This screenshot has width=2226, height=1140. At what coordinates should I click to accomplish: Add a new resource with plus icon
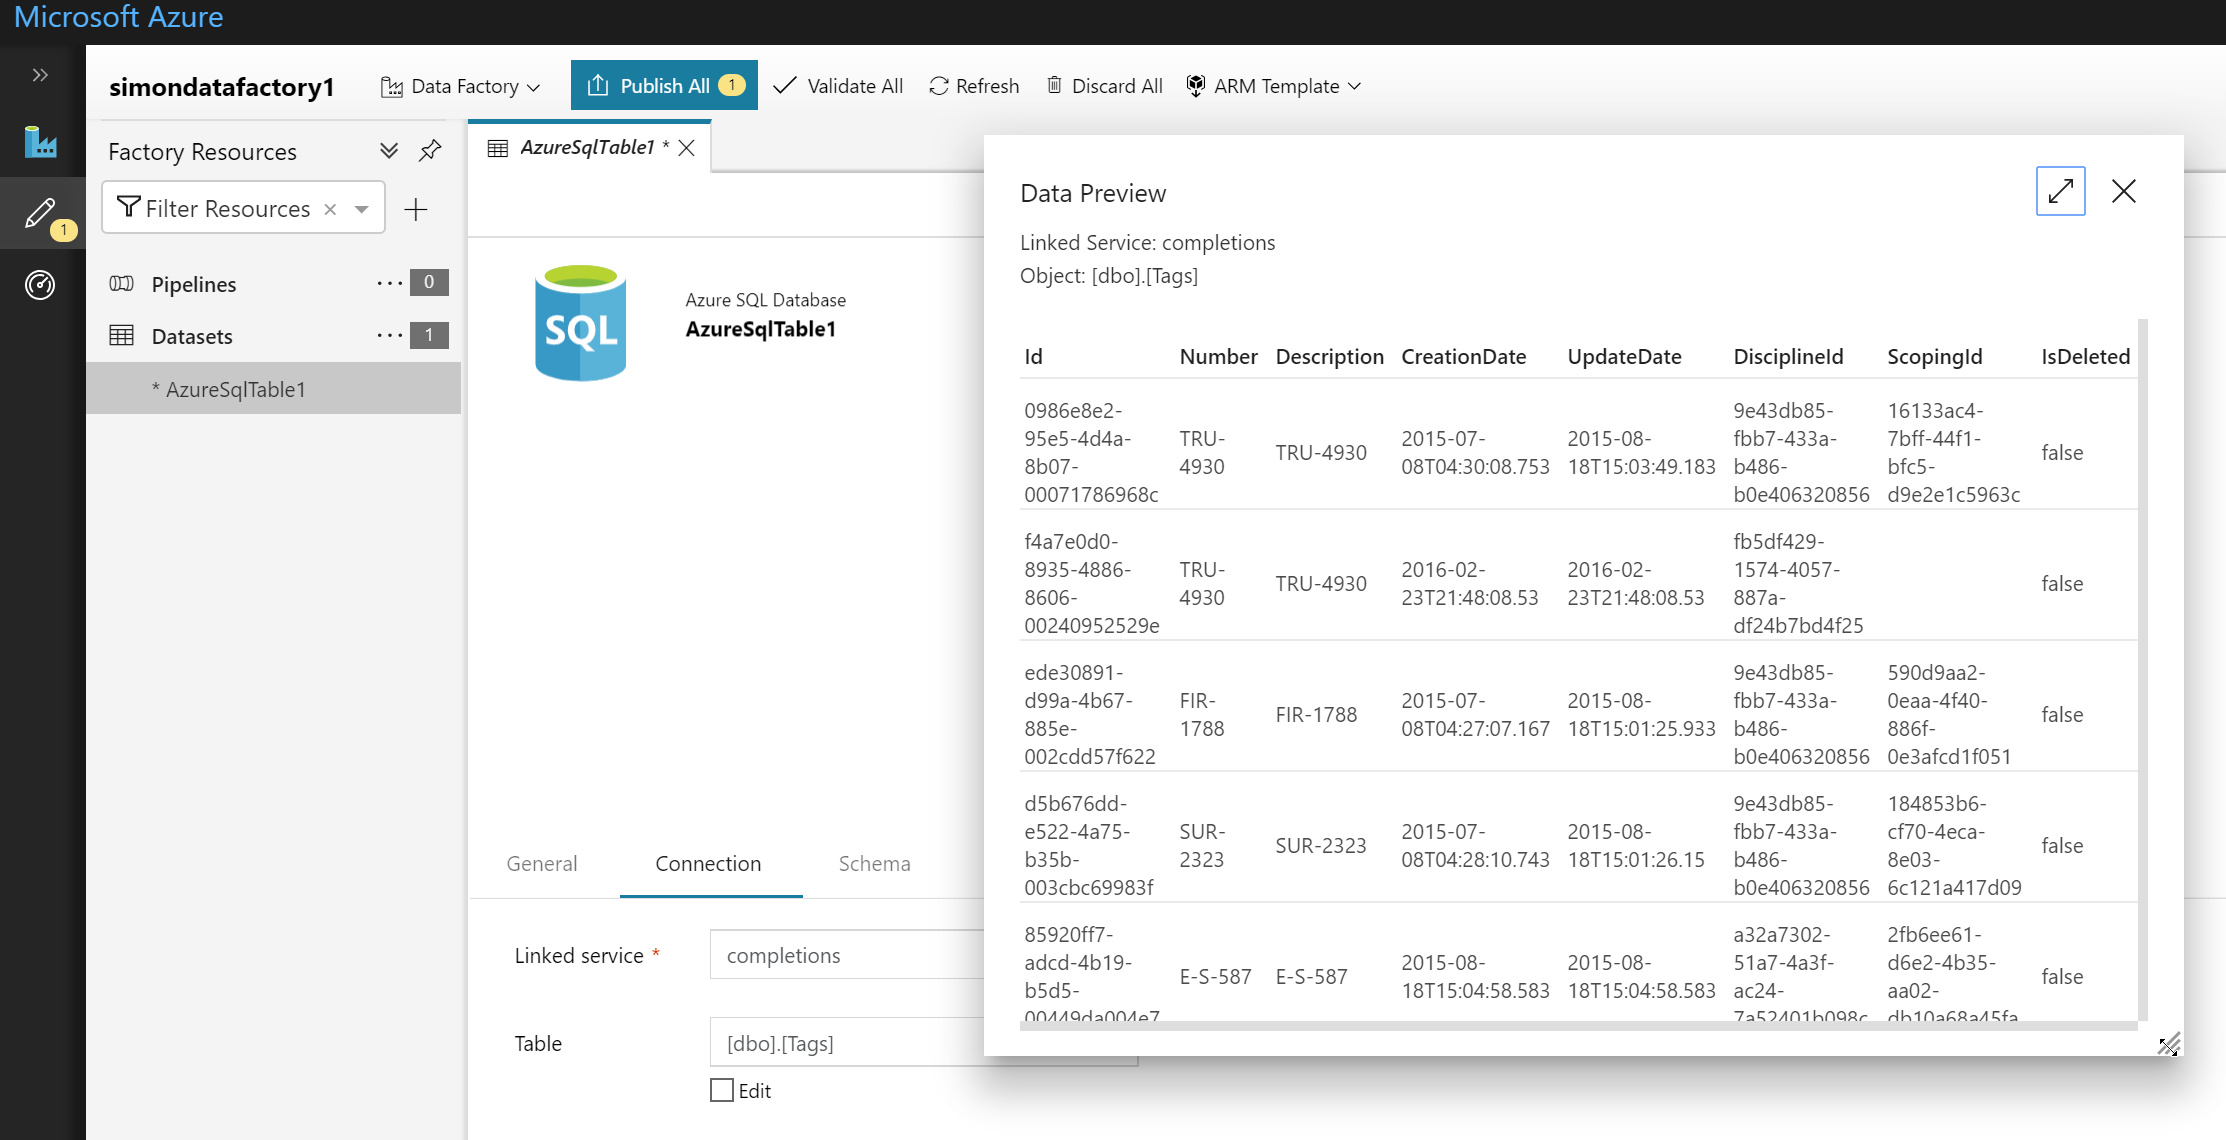416,209
